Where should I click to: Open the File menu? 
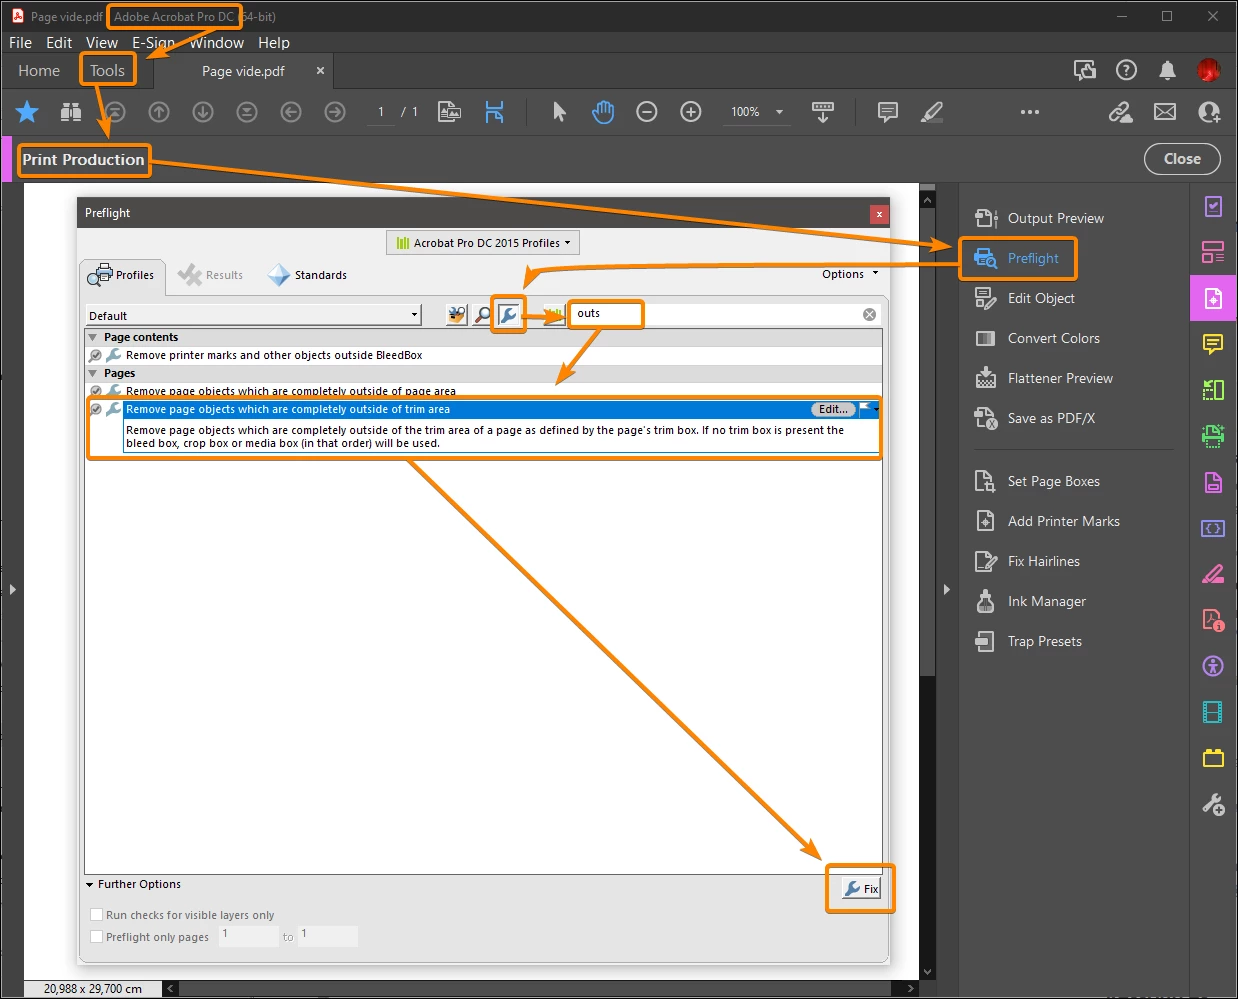21,43
